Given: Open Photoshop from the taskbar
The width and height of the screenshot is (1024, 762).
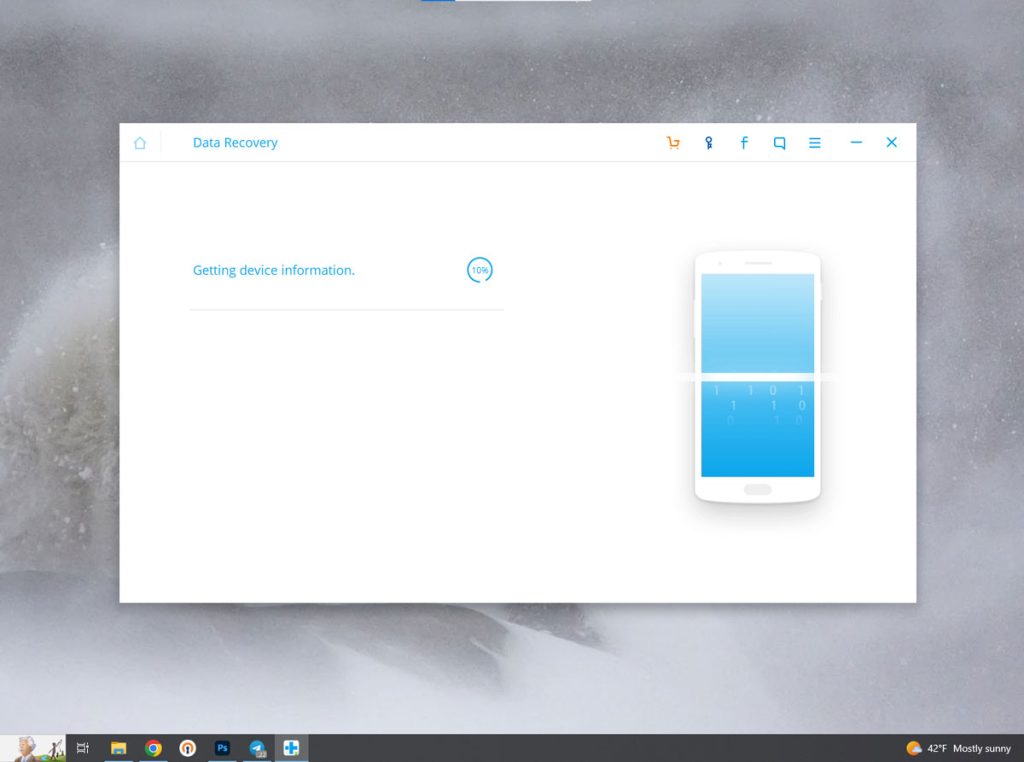Looking at the screenshot, I should (222, 748).
